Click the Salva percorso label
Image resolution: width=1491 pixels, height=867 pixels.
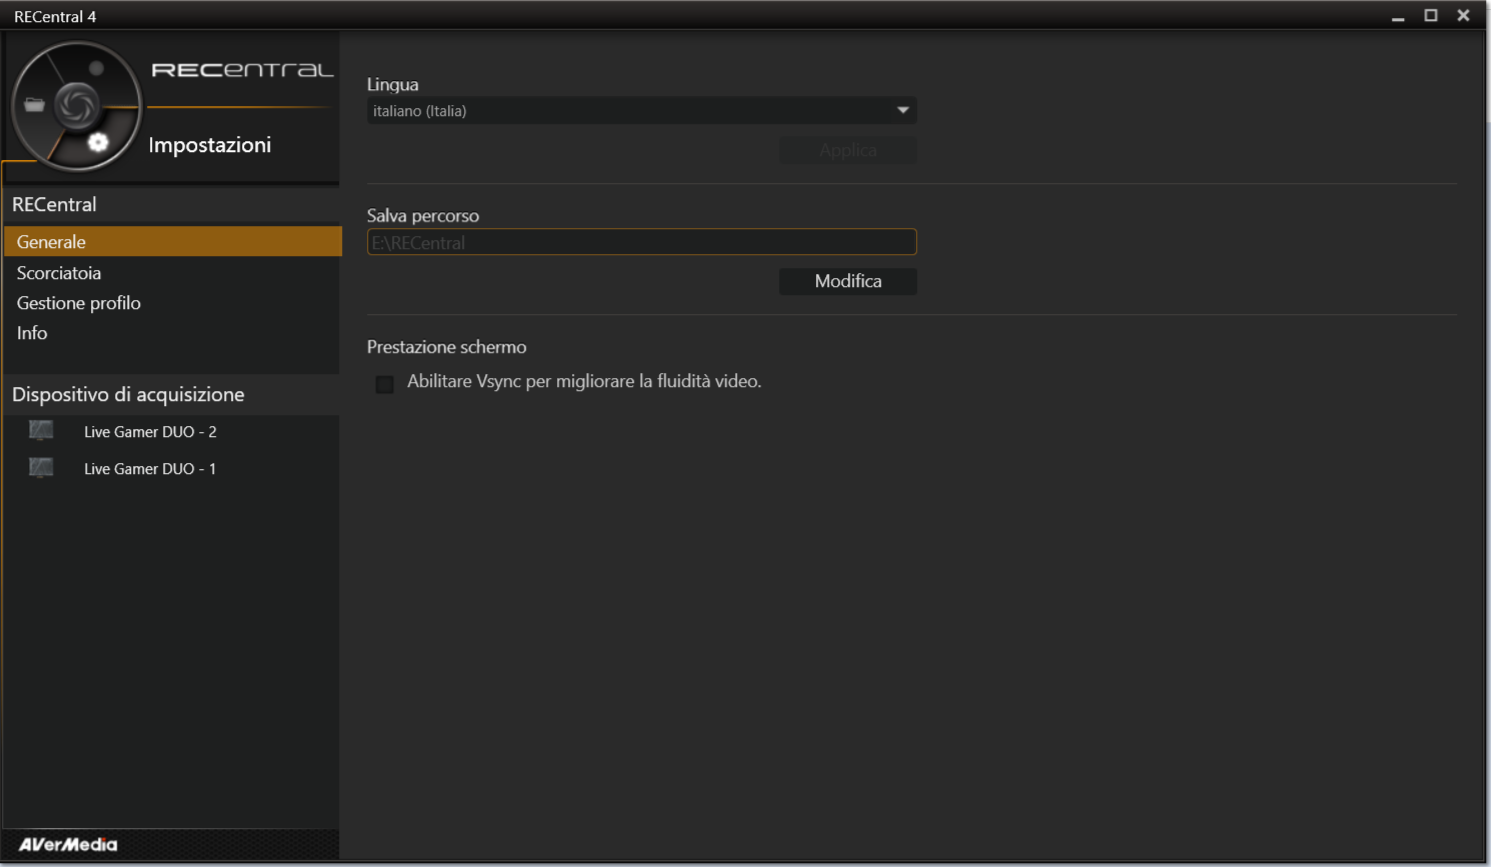coord(423,216)
